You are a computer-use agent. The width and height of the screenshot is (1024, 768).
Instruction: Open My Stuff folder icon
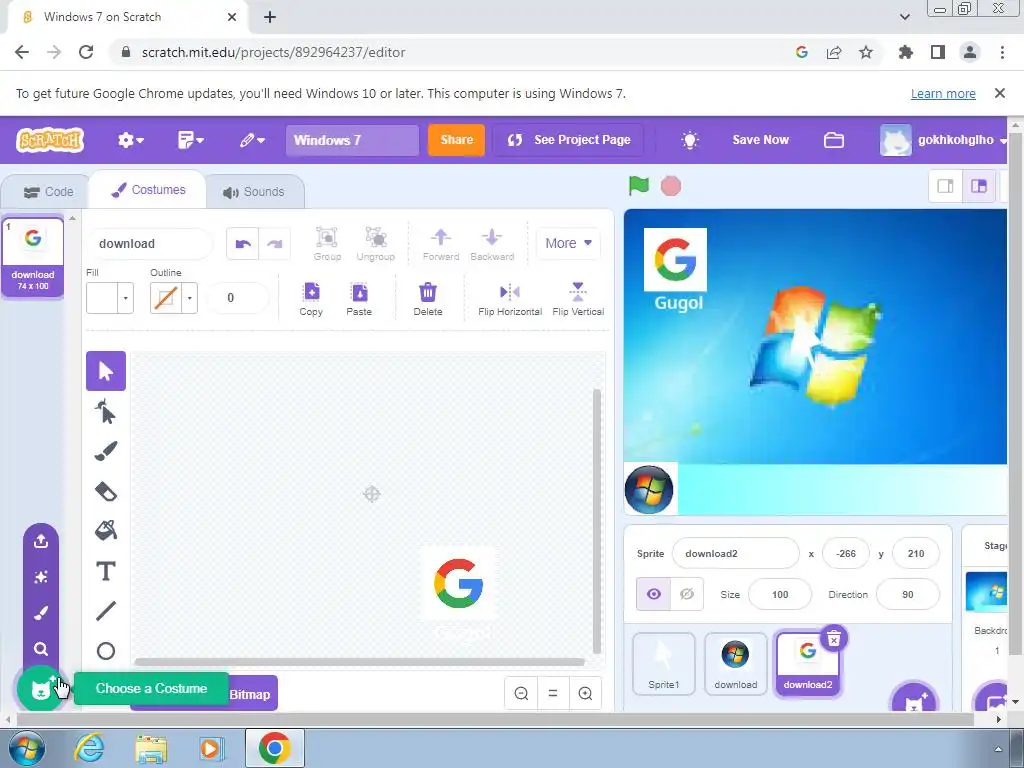point(834,140)
